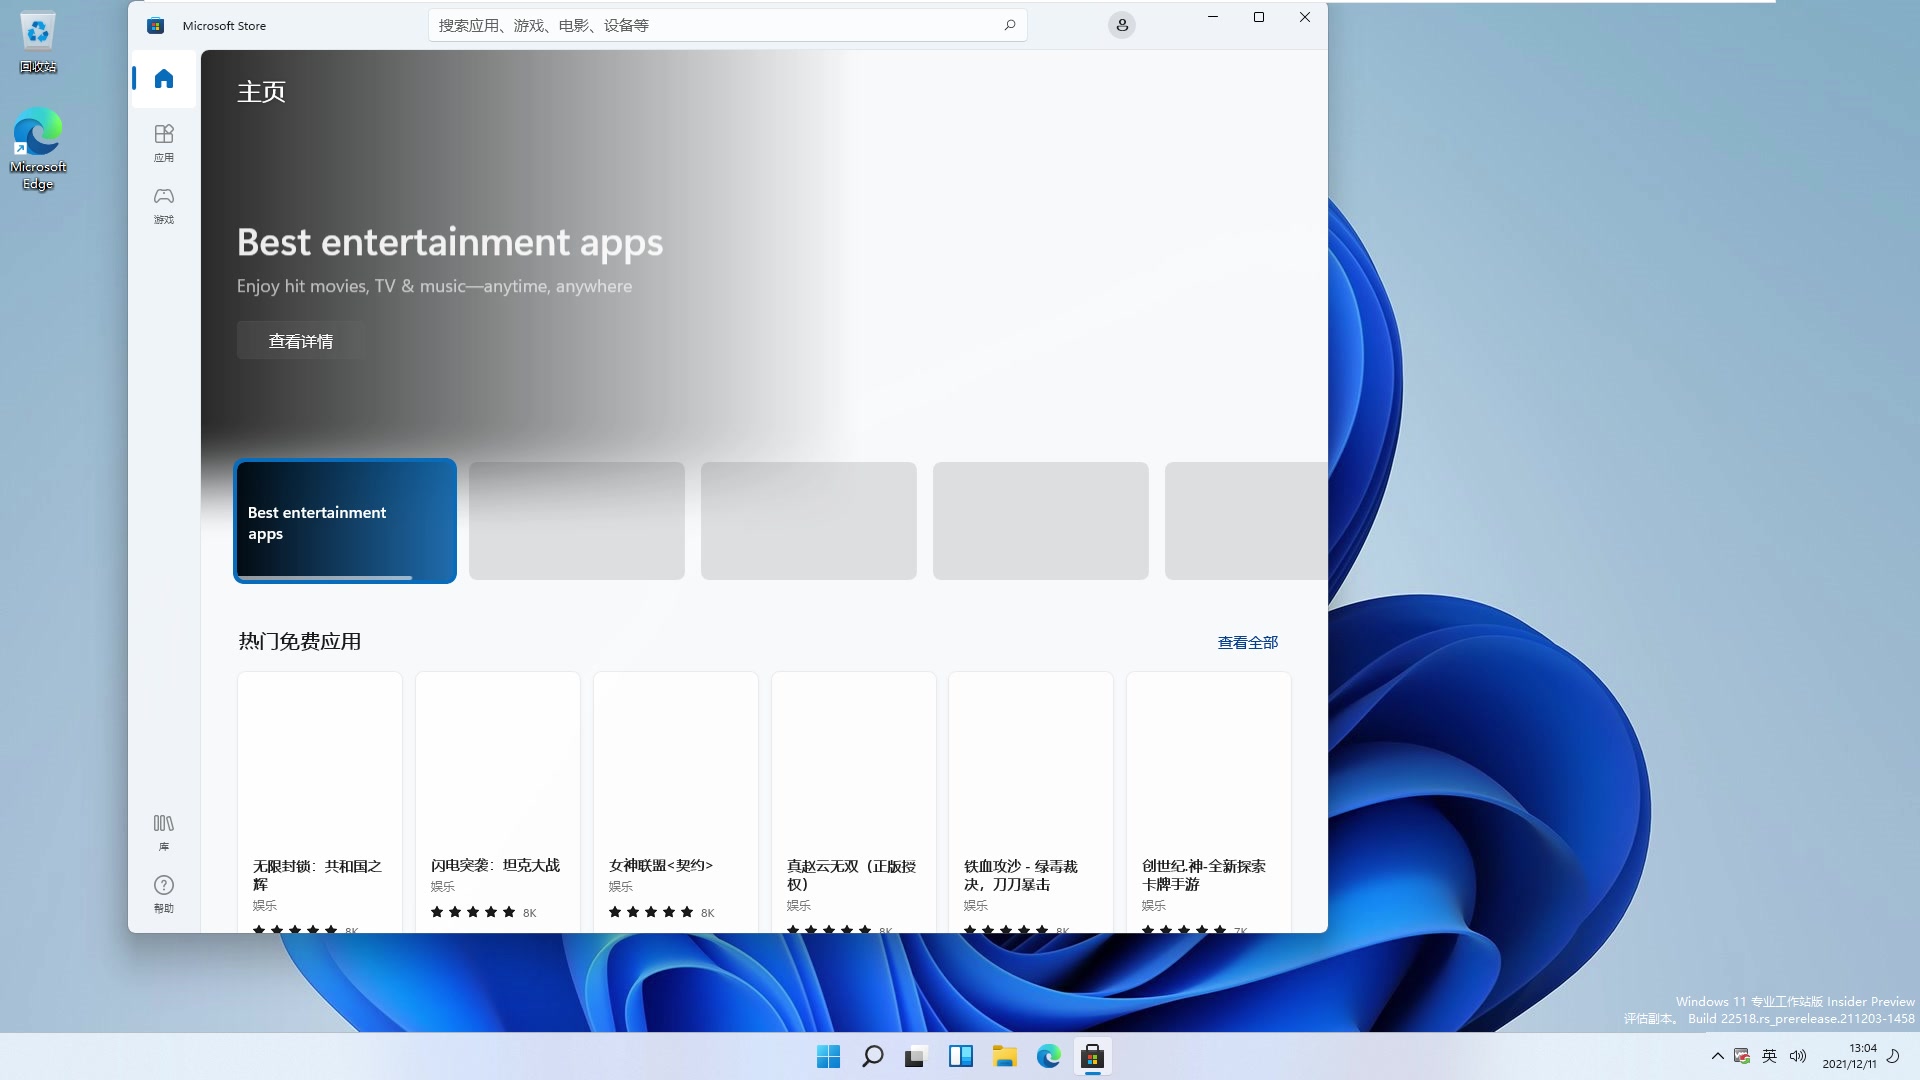Expand hidden icons in the system tray
1920x1080 pixels.
(x=1717, y=1056)
